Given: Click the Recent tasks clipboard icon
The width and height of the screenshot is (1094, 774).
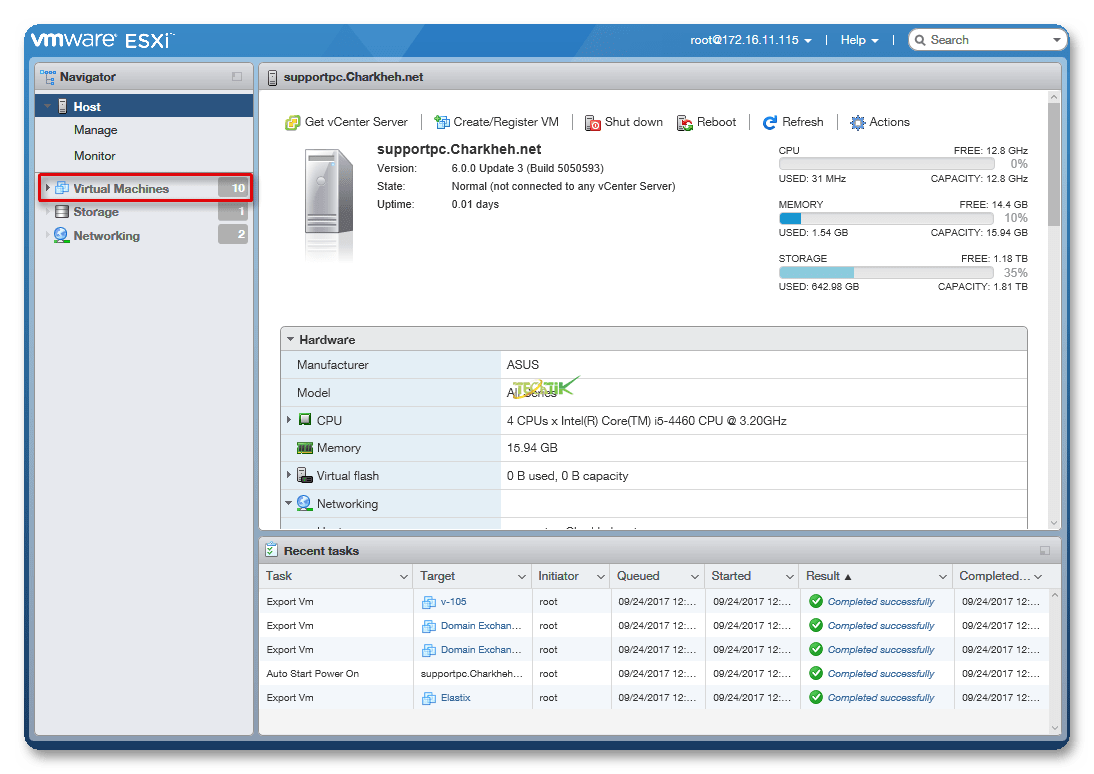Looking at the screenshot, I should coord(271,550).
